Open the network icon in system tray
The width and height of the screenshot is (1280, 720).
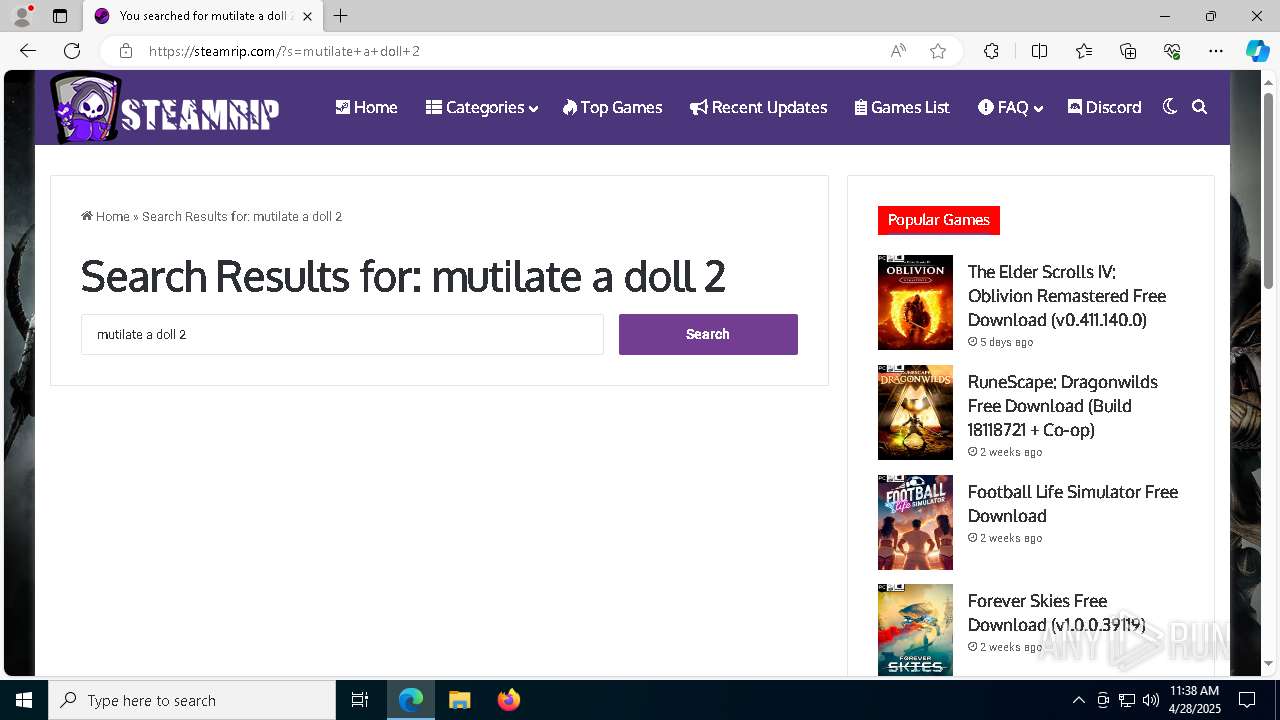(x=1127, y=700)
